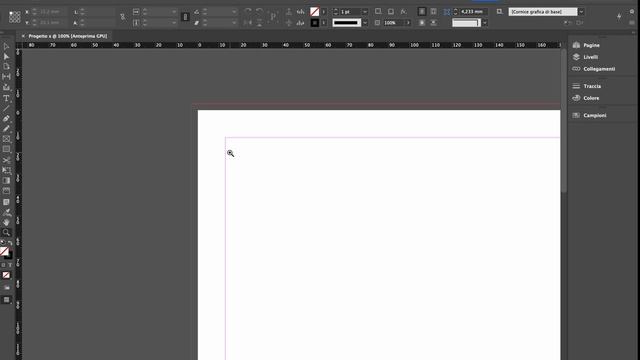
Task: Select the Zoom tool in toolbox
Action: (x=6, y=233)
